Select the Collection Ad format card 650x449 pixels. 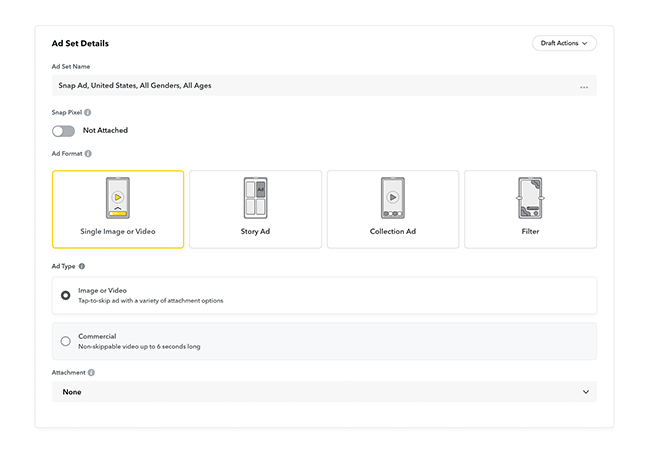click(393, 209)
